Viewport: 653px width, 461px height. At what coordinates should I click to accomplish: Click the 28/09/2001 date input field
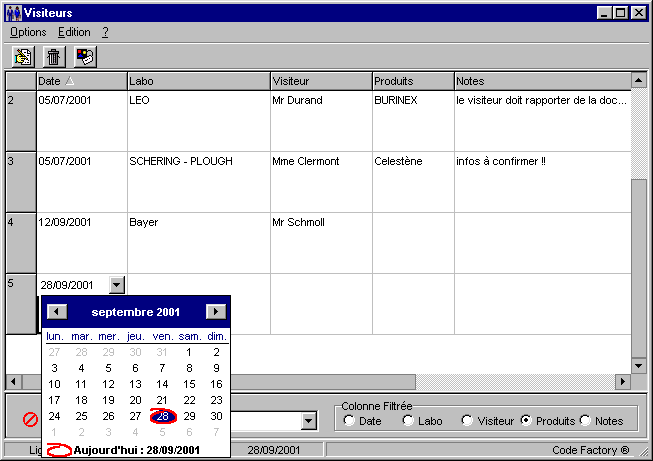73,285
